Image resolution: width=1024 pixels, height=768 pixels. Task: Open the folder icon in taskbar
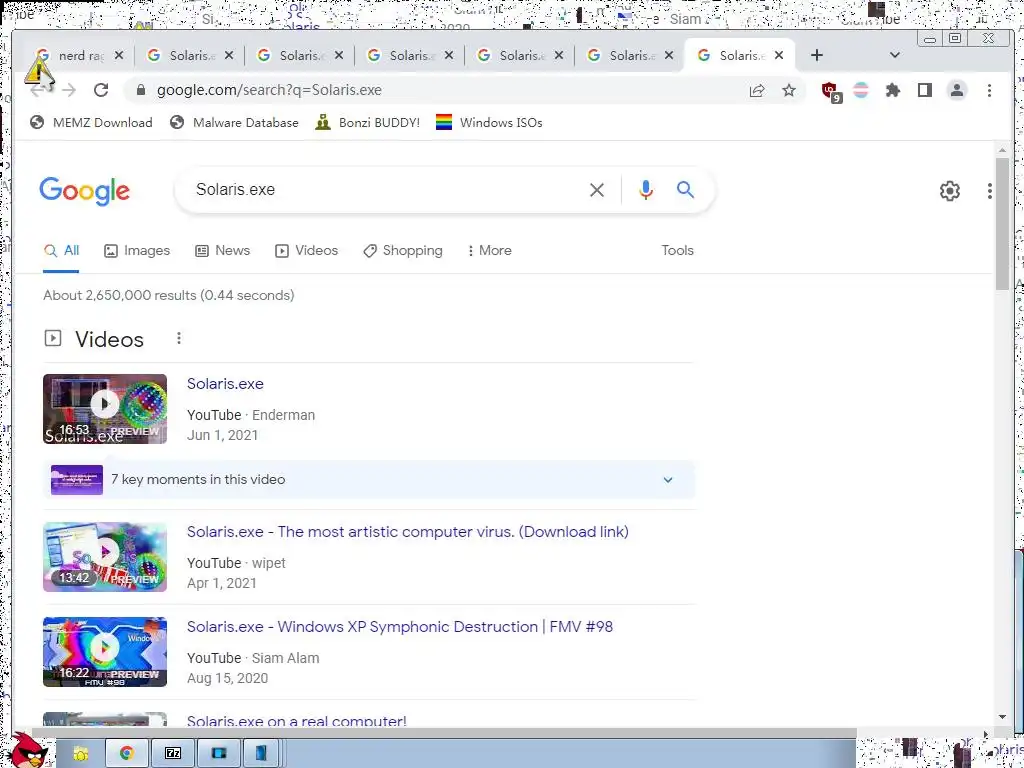pyautogui.click(x=80, y=754)
